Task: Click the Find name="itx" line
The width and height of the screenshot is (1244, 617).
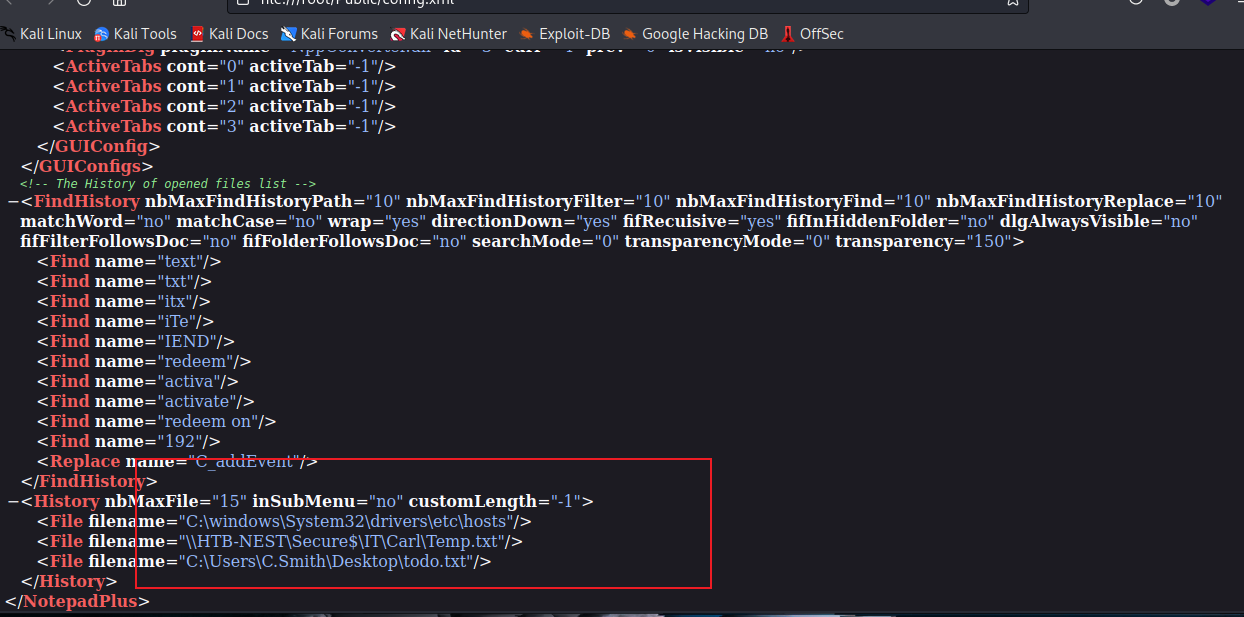Action: click(123, 301)
